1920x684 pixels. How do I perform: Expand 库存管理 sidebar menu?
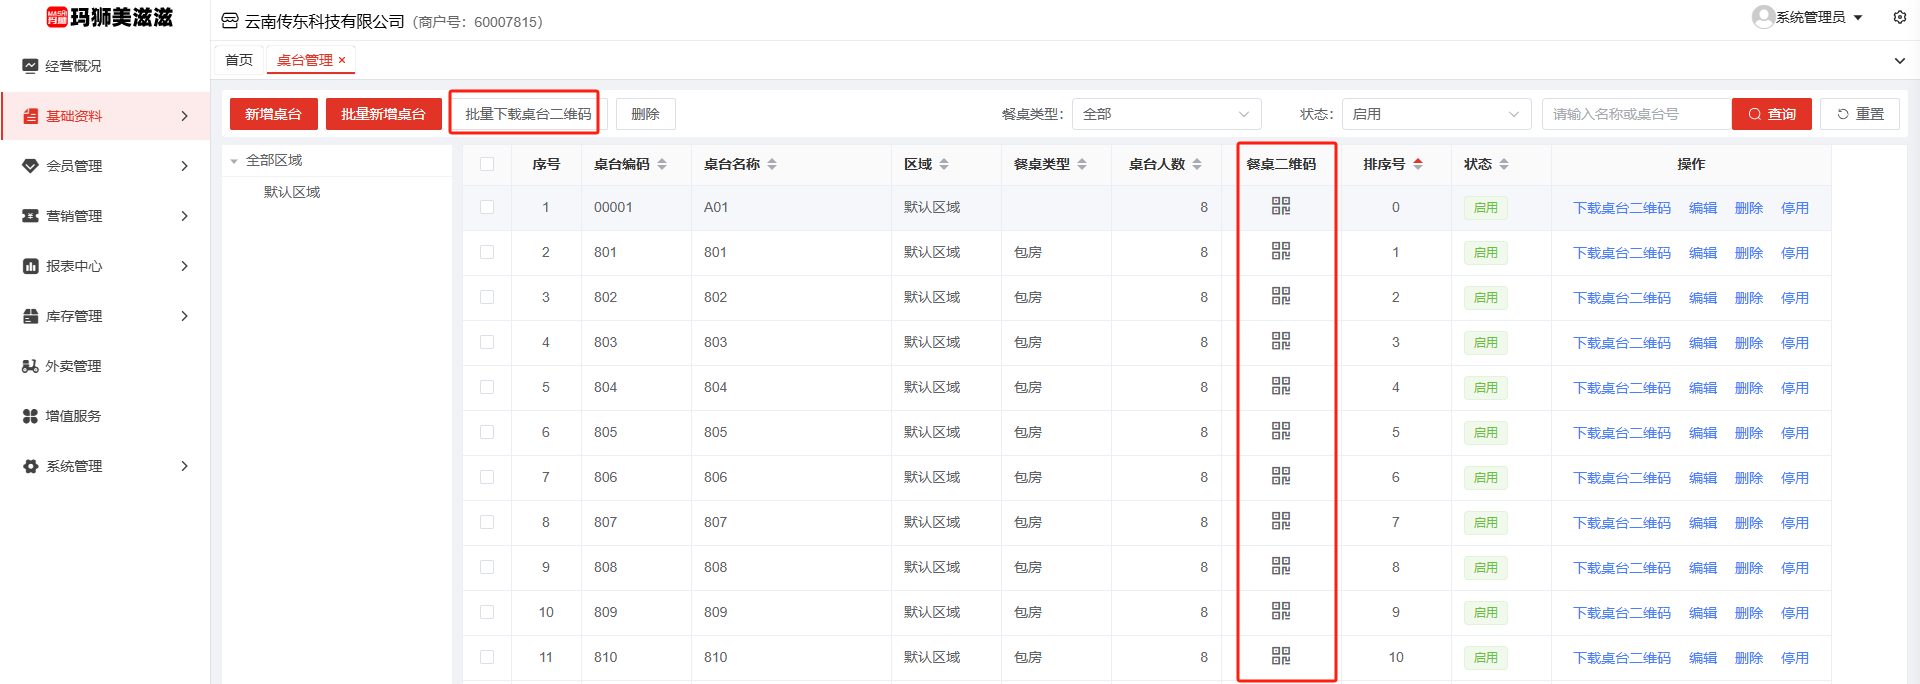(105, 316)
